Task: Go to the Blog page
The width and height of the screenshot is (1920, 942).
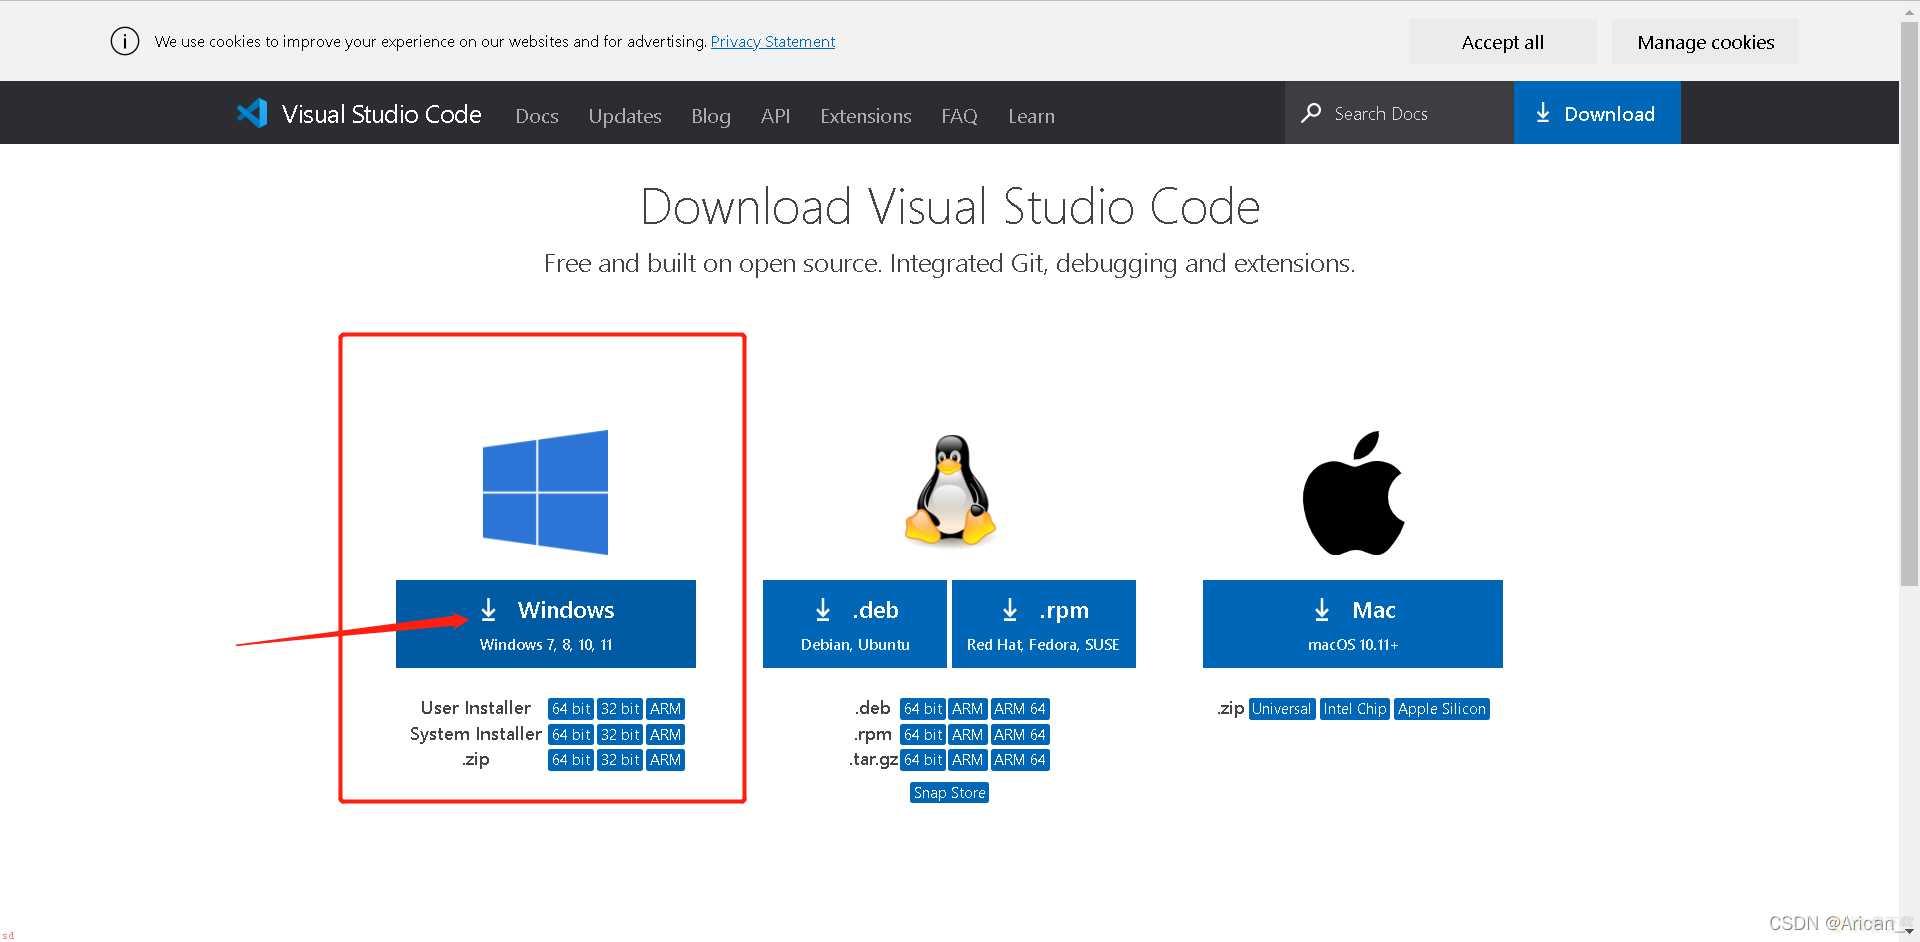Action: tap(711, 116)
